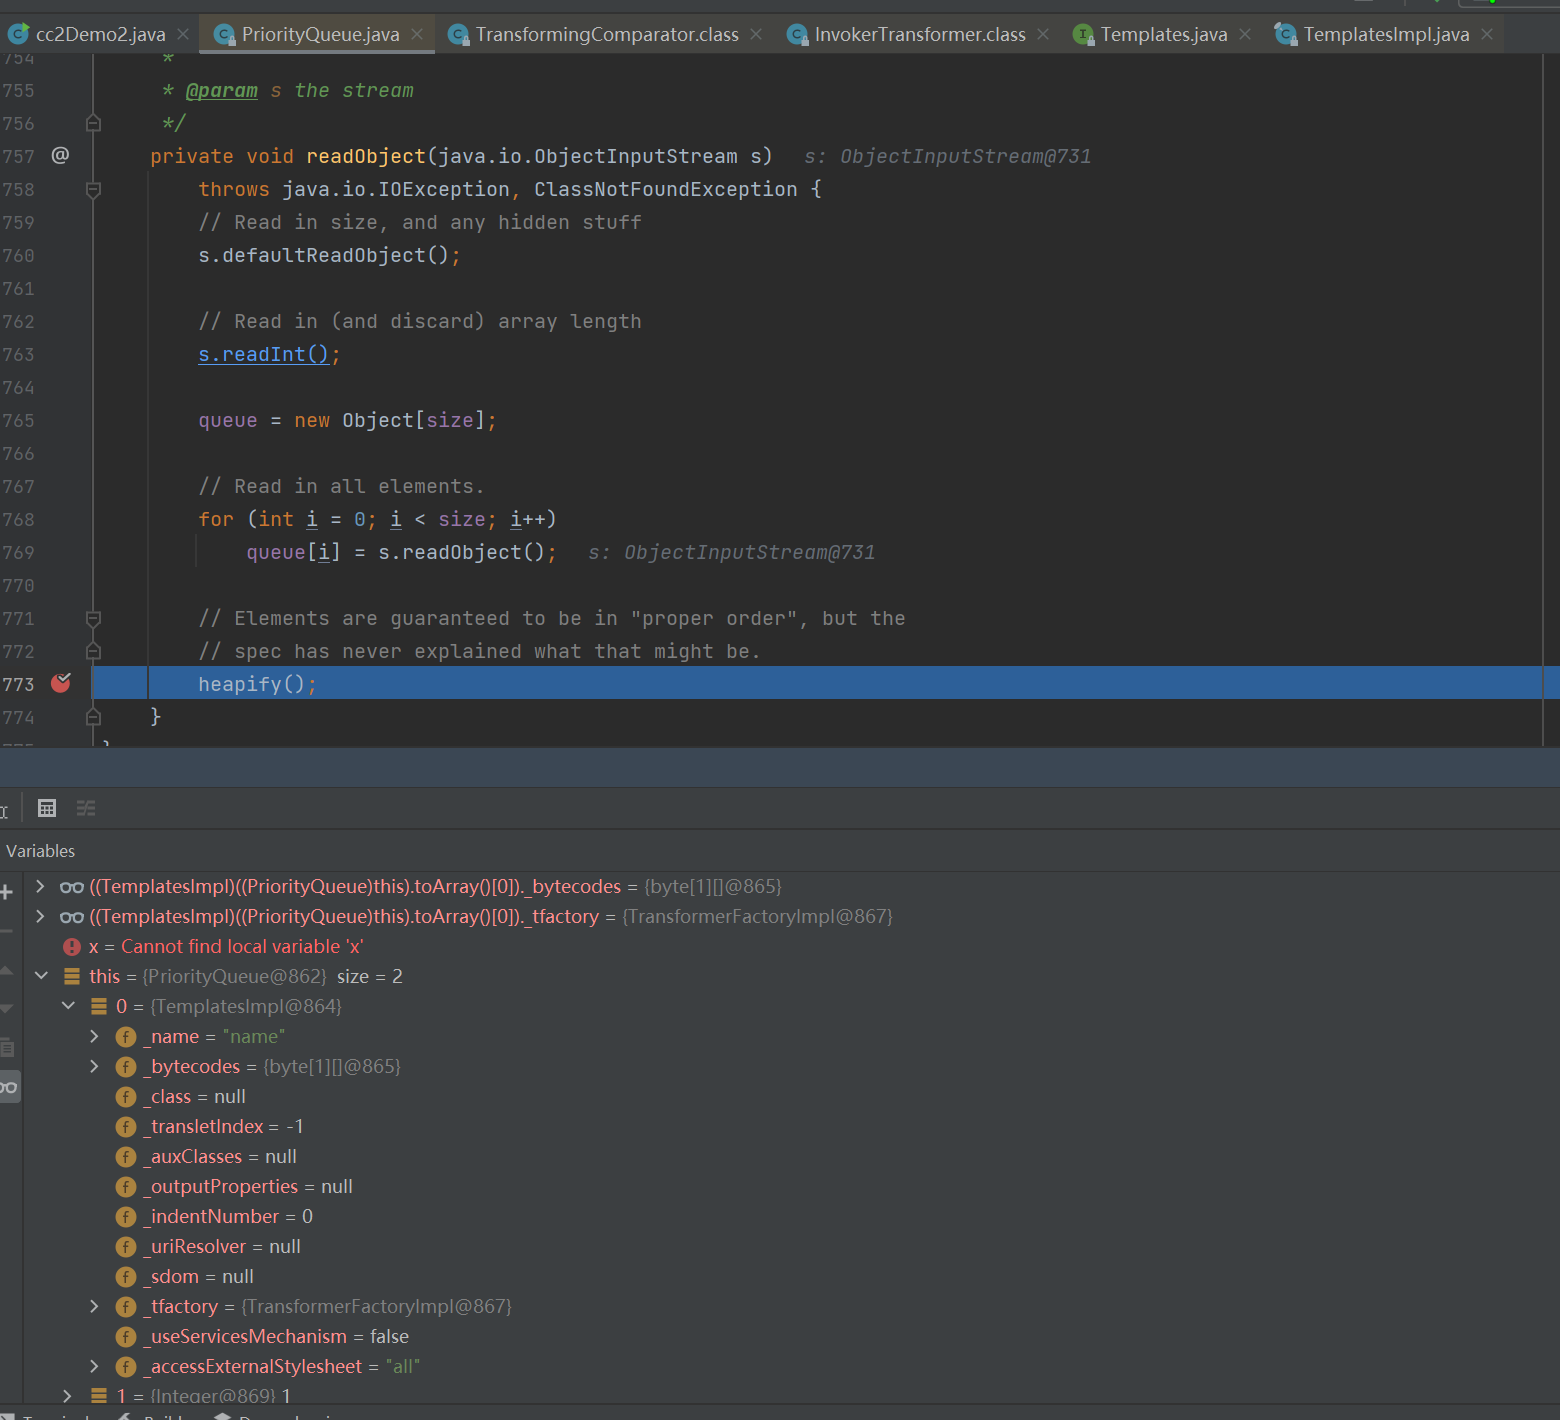Expand the 1 = Integer@869 node
The height and width of the screenshot is (1420, 1560).
click(x=68, y=1395)
